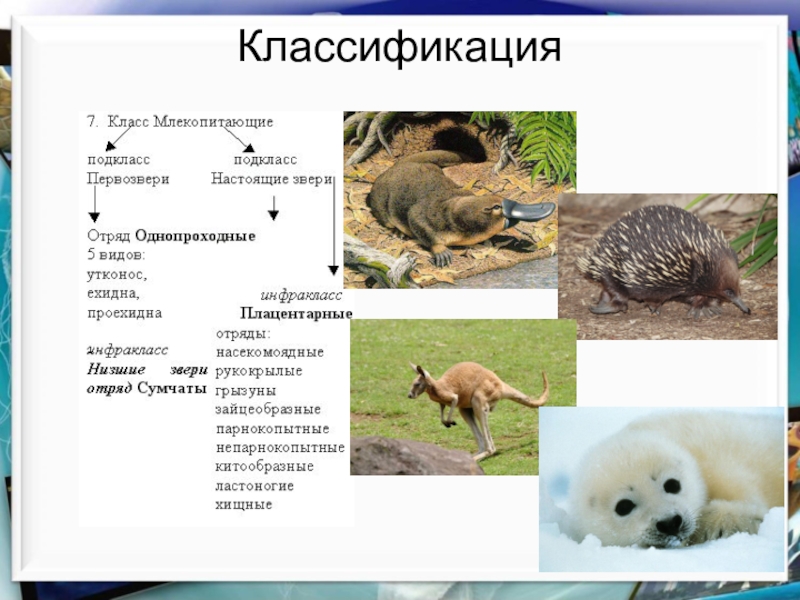Screen dimensions: 800x600
Task: Click the list item "китообразные"
Action: pyautogui.click(x=264, y=467)
